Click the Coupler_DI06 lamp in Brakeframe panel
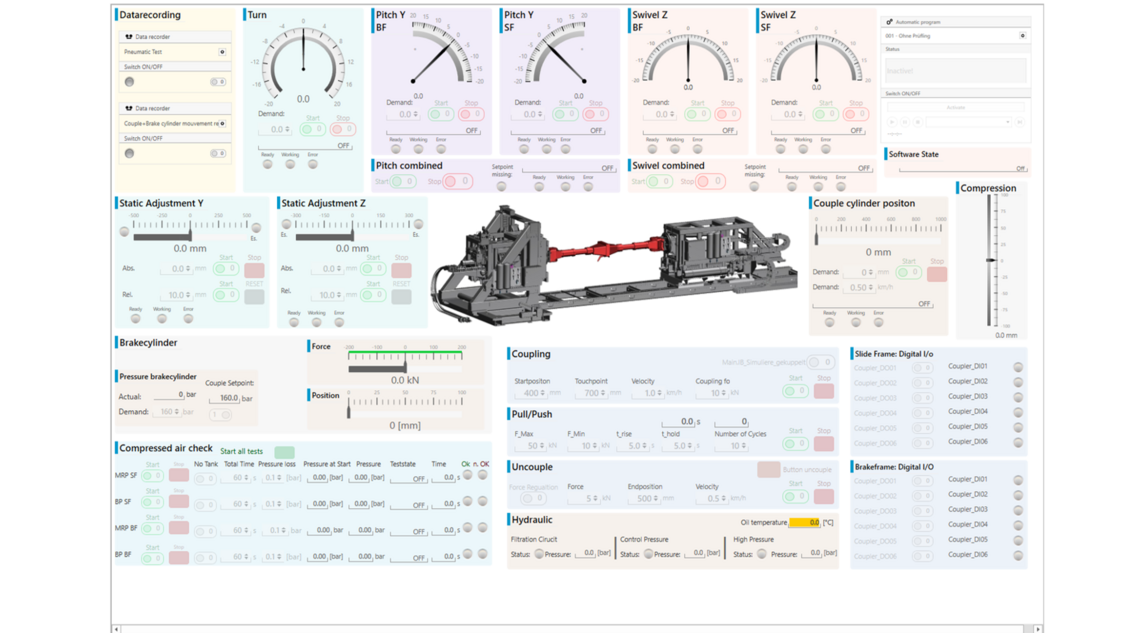 (x=1017, y=556)
